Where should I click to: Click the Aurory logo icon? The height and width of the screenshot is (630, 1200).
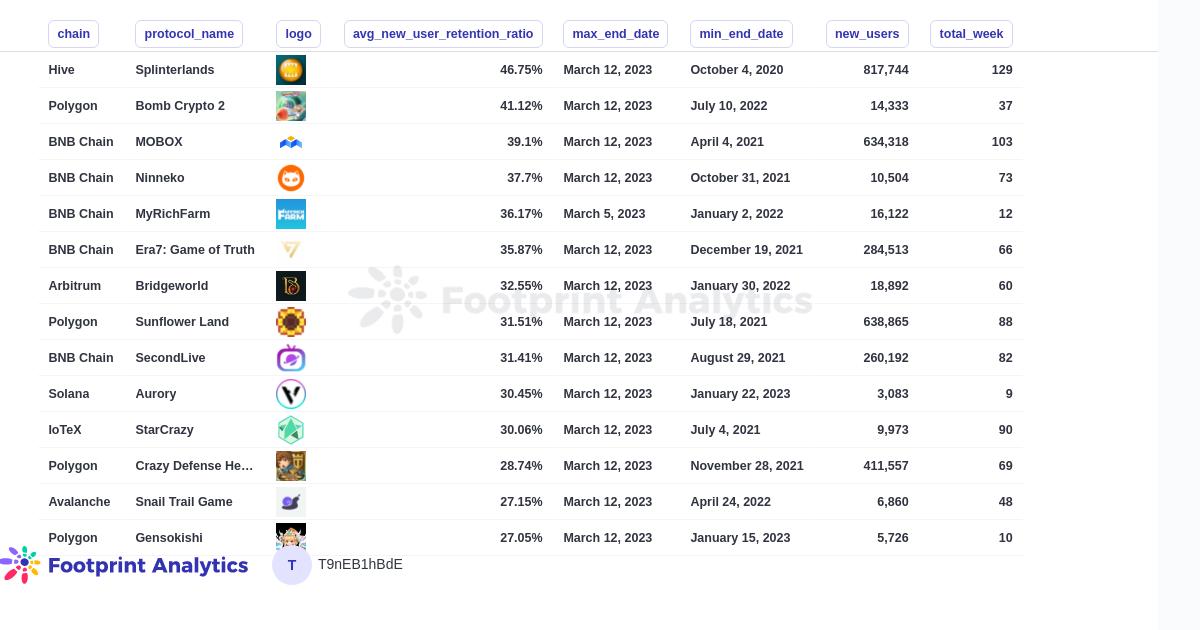[x=291, y=394]
